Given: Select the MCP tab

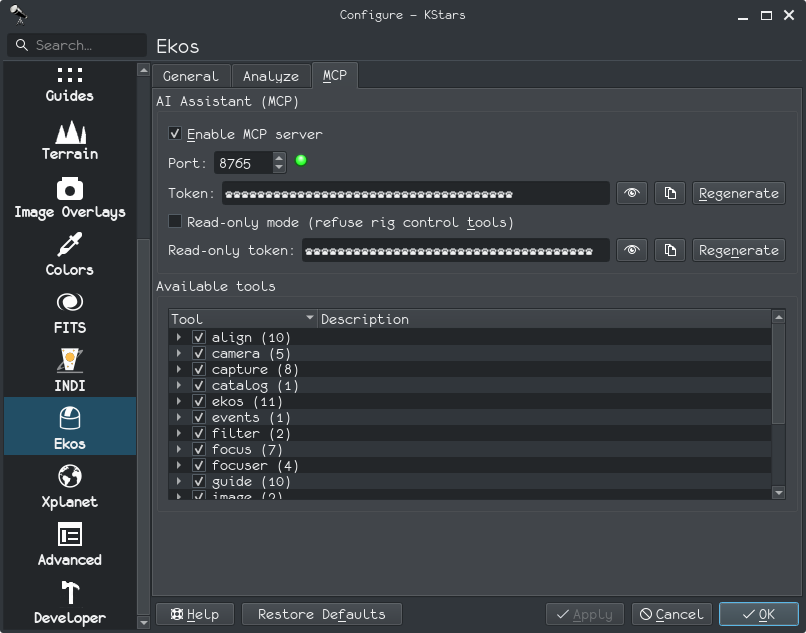Looking at the screenshot, I should [x=335, y=75].
